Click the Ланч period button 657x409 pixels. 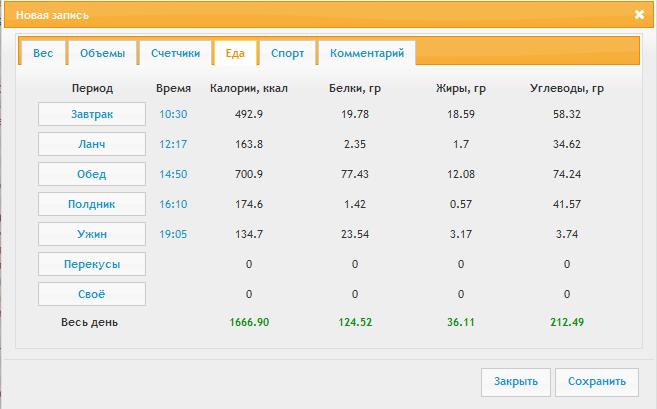(x=92, y=144)
